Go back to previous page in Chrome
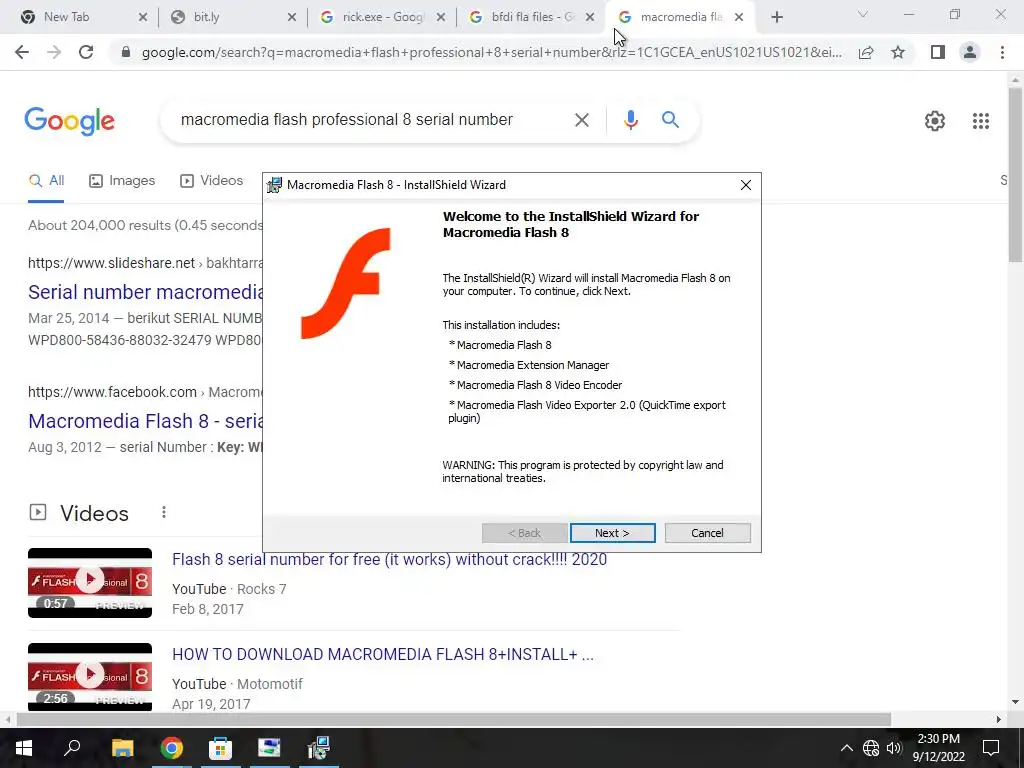This screenshot has height=768, width=1024. [x=22, y=52]
